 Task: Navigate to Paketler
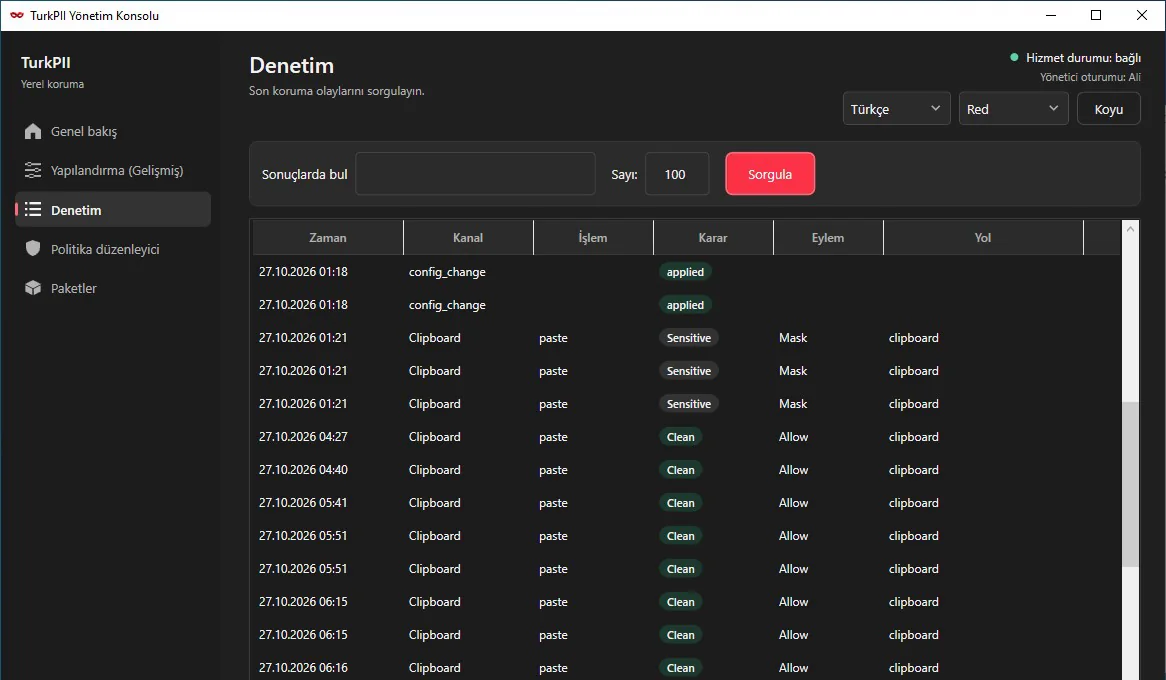tap(113, 288)
